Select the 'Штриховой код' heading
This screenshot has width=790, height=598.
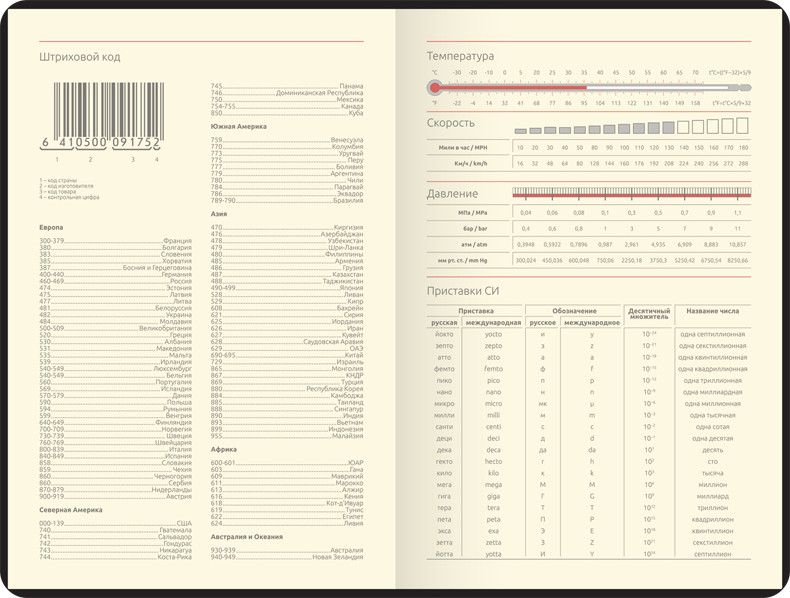coord(79,57)
